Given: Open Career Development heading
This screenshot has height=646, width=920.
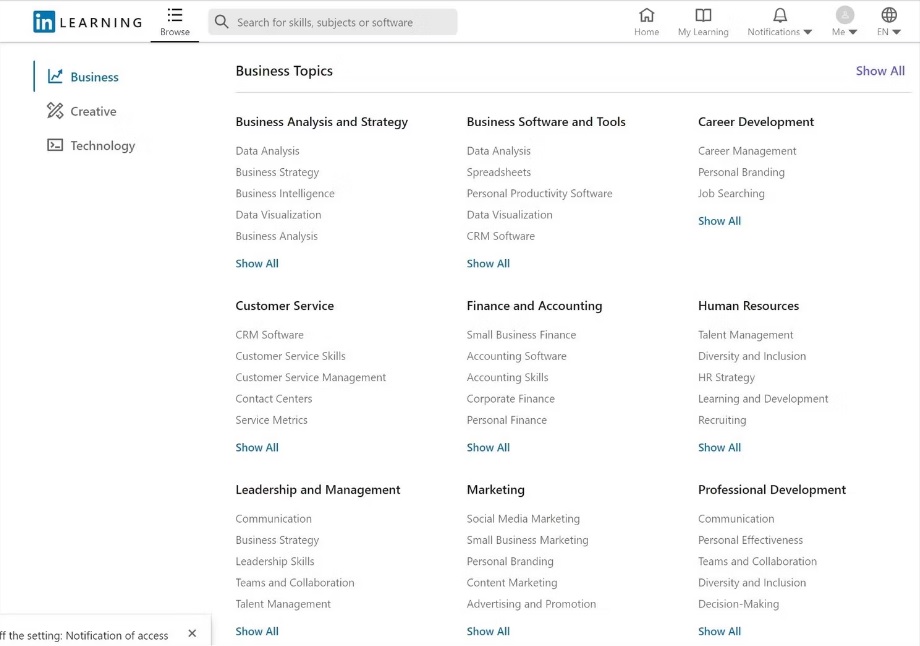Looking at the screenshot, I should coord(756,122).
